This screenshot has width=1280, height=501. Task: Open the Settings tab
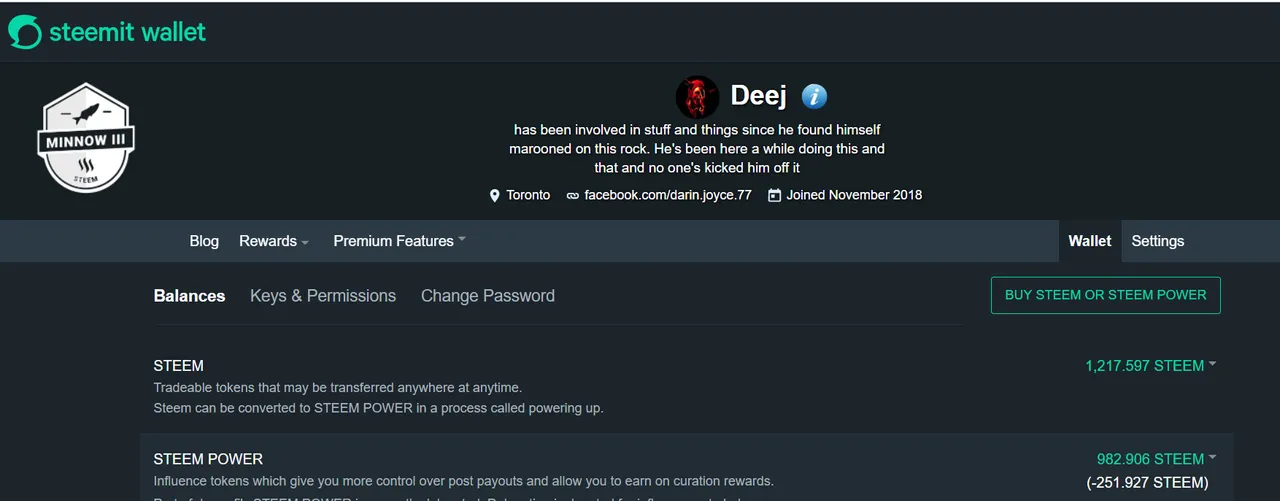pyautogui.click(x=1158, y=241)
